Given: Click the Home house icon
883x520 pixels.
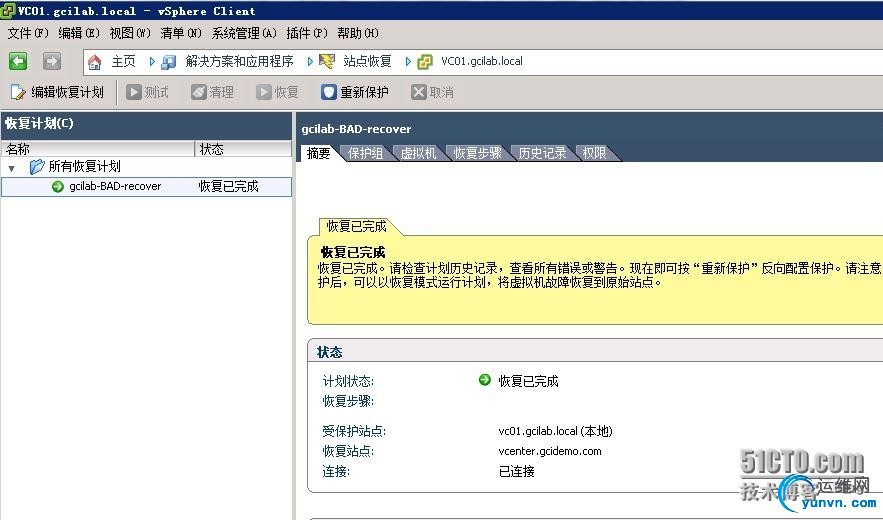Looking at the screenshot, I should (95, 62).
